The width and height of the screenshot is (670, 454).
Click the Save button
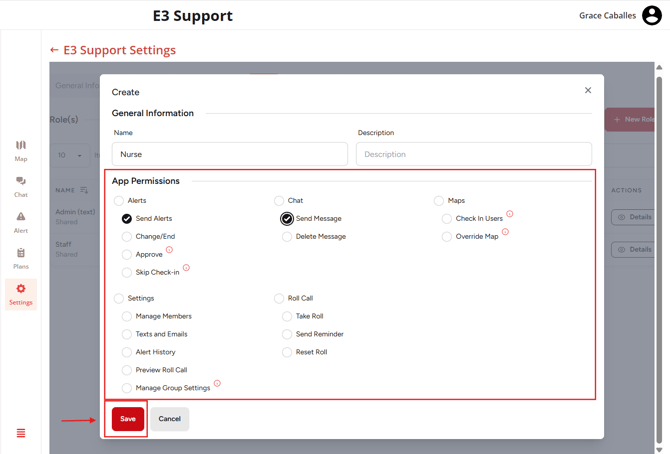[128, 419]
